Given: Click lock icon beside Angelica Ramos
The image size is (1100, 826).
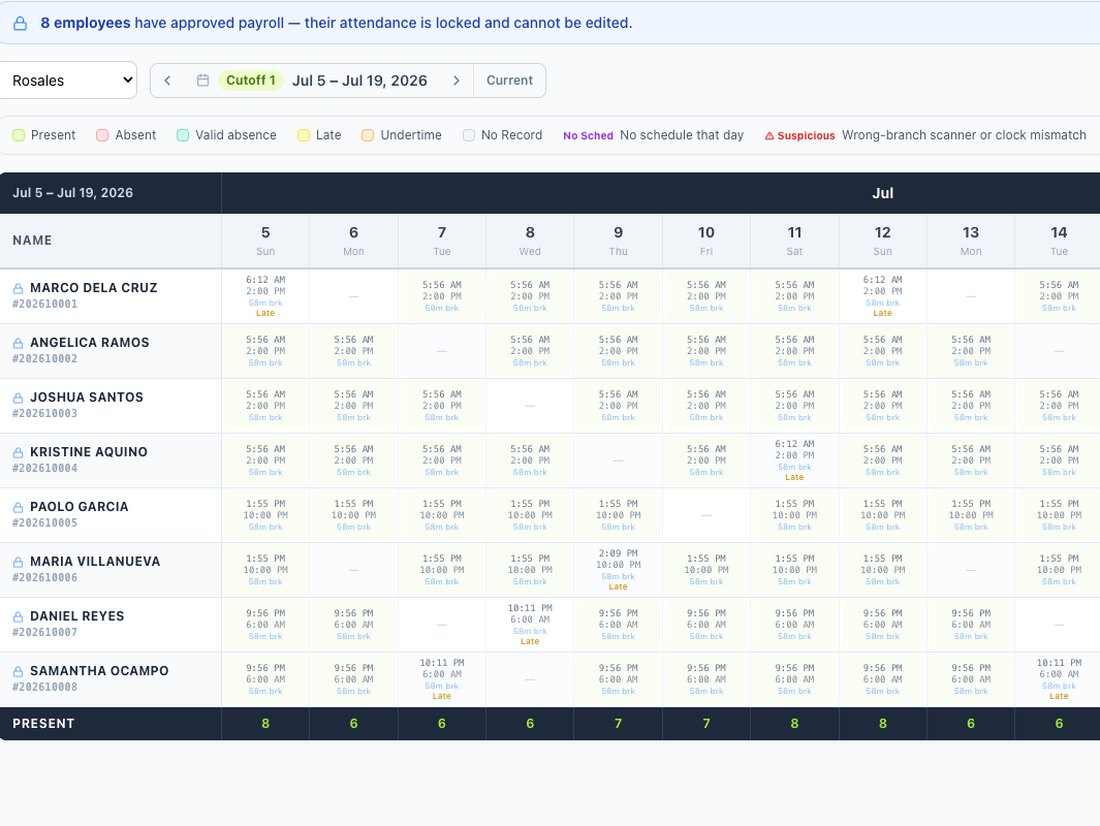Looking at the screenshot, I should click(x=18, y=343).
